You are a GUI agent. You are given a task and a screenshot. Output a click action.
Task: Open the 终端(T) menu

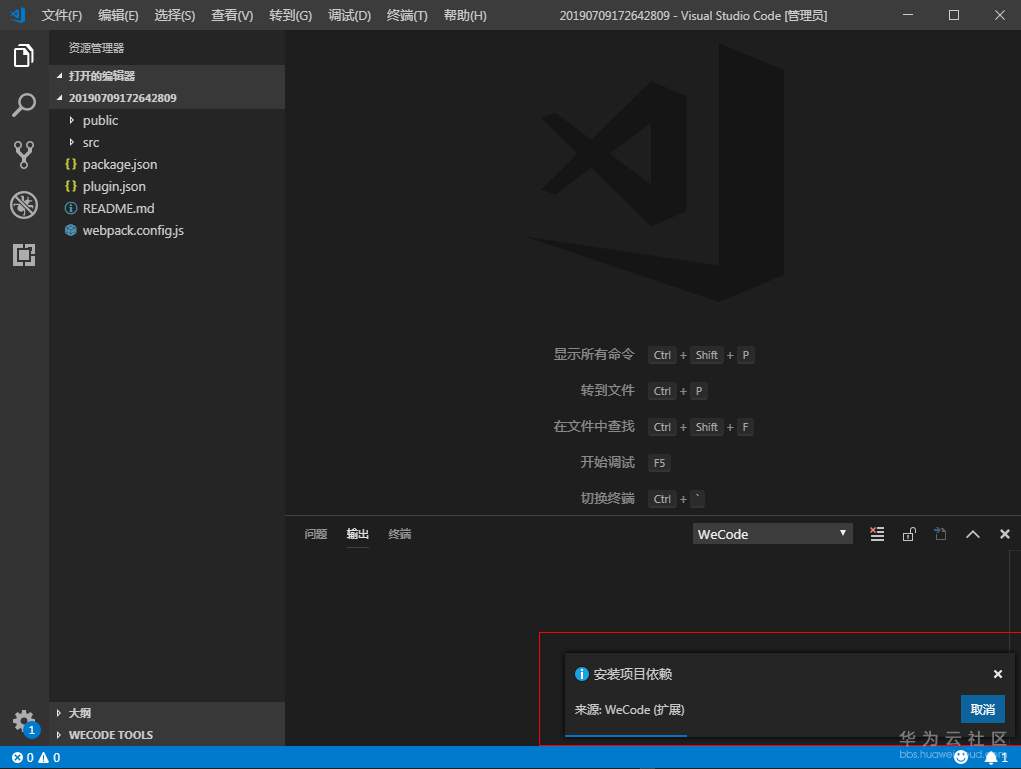pos(407,15)
